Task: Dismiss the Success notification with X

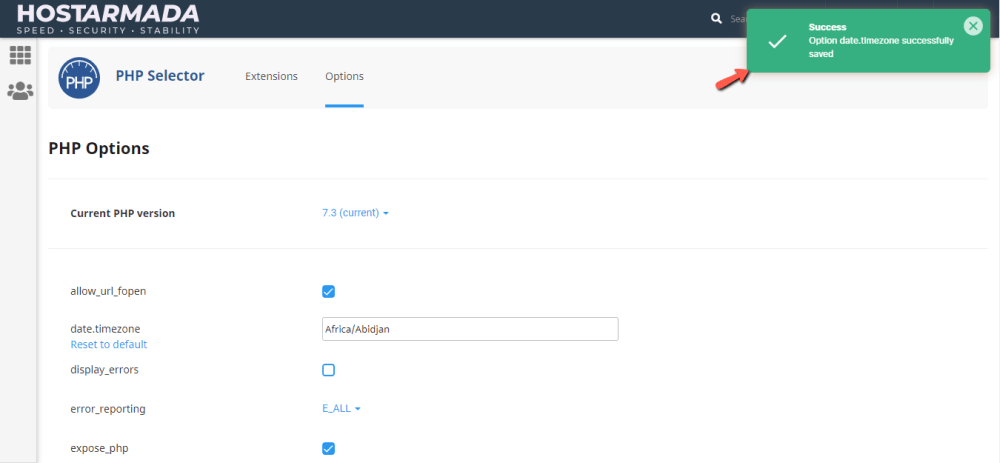Action: (x=973, y=26)
